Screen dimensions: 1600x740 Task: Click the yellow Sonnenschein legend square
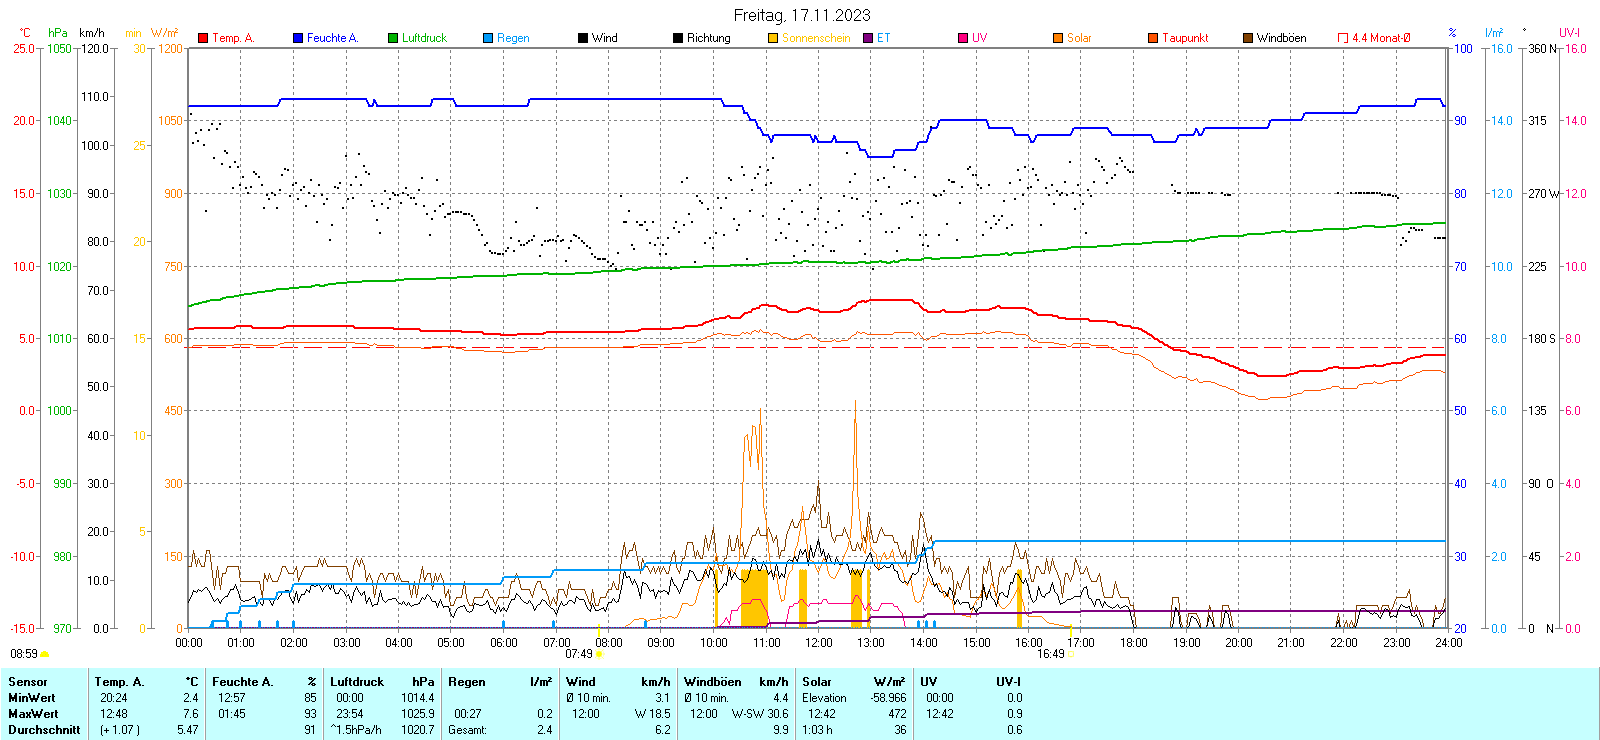pos(773,38)
